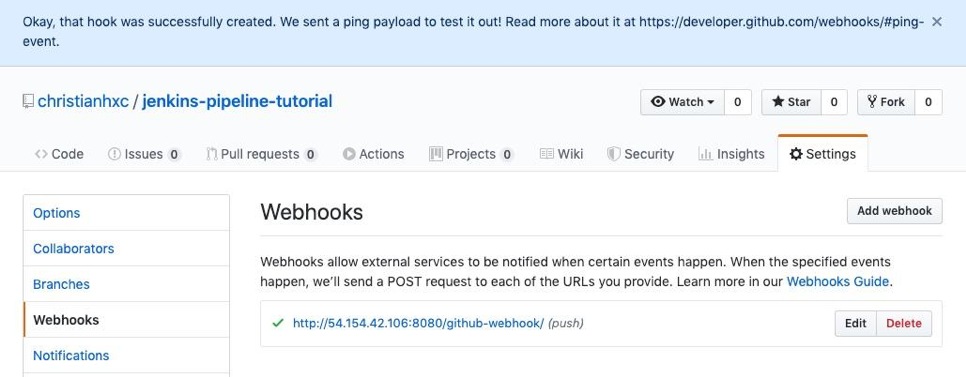
Task: Click the eye icon on Watch button
Action: pyautogui.click(x=658, y=102)
